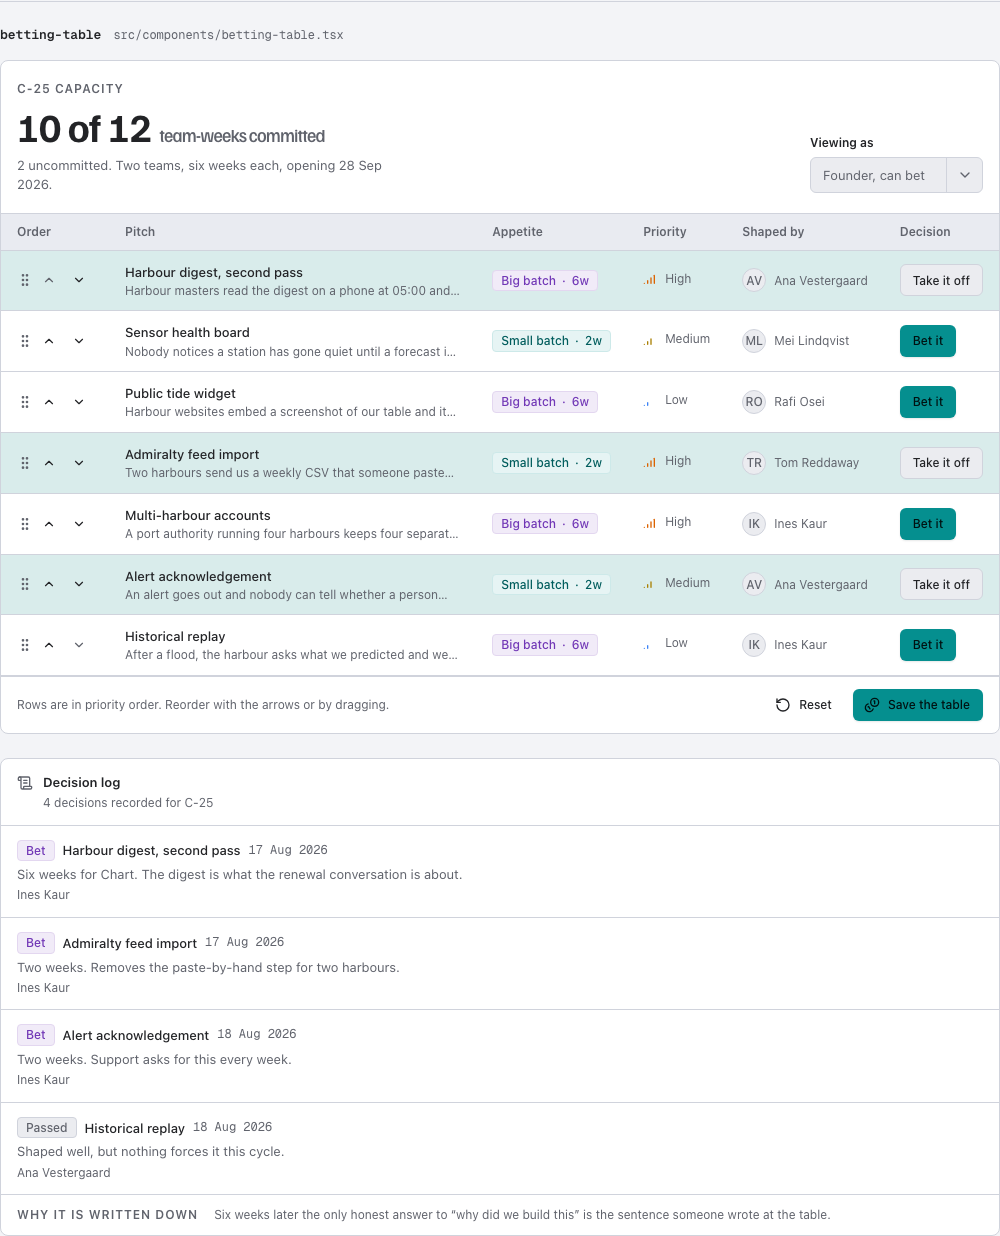Click the Alert acknowledgement title in the Decision log

136,1036
